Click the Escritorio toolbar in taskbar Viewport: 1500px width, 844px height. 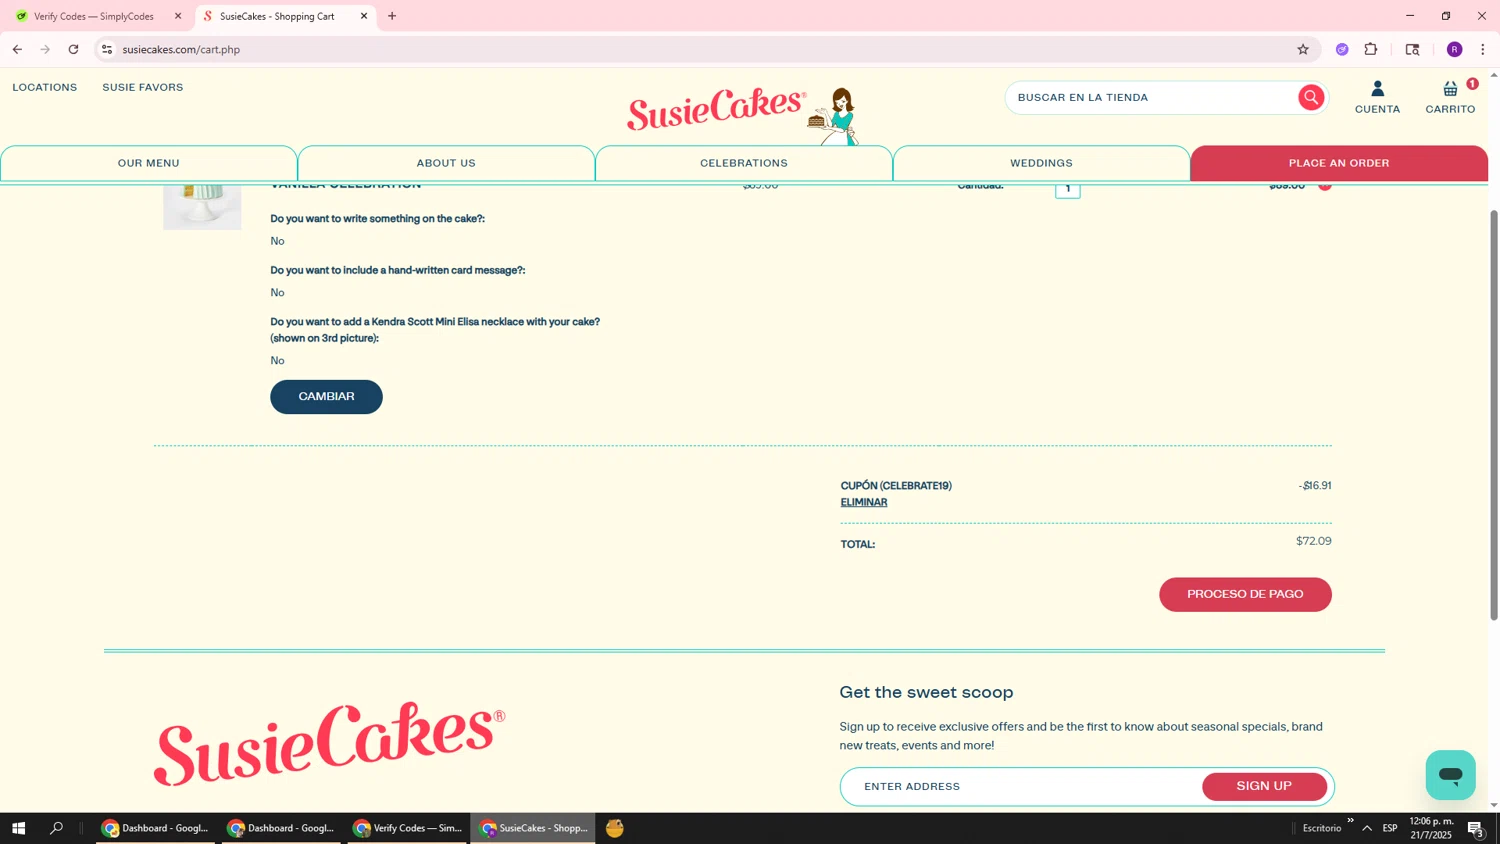(1322, 828)
